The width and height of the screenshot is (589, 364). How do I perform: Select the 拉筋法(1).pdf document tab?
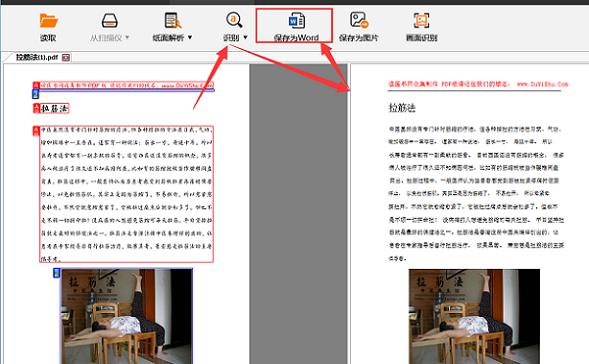pyautogui.click(x=37, y=57)
